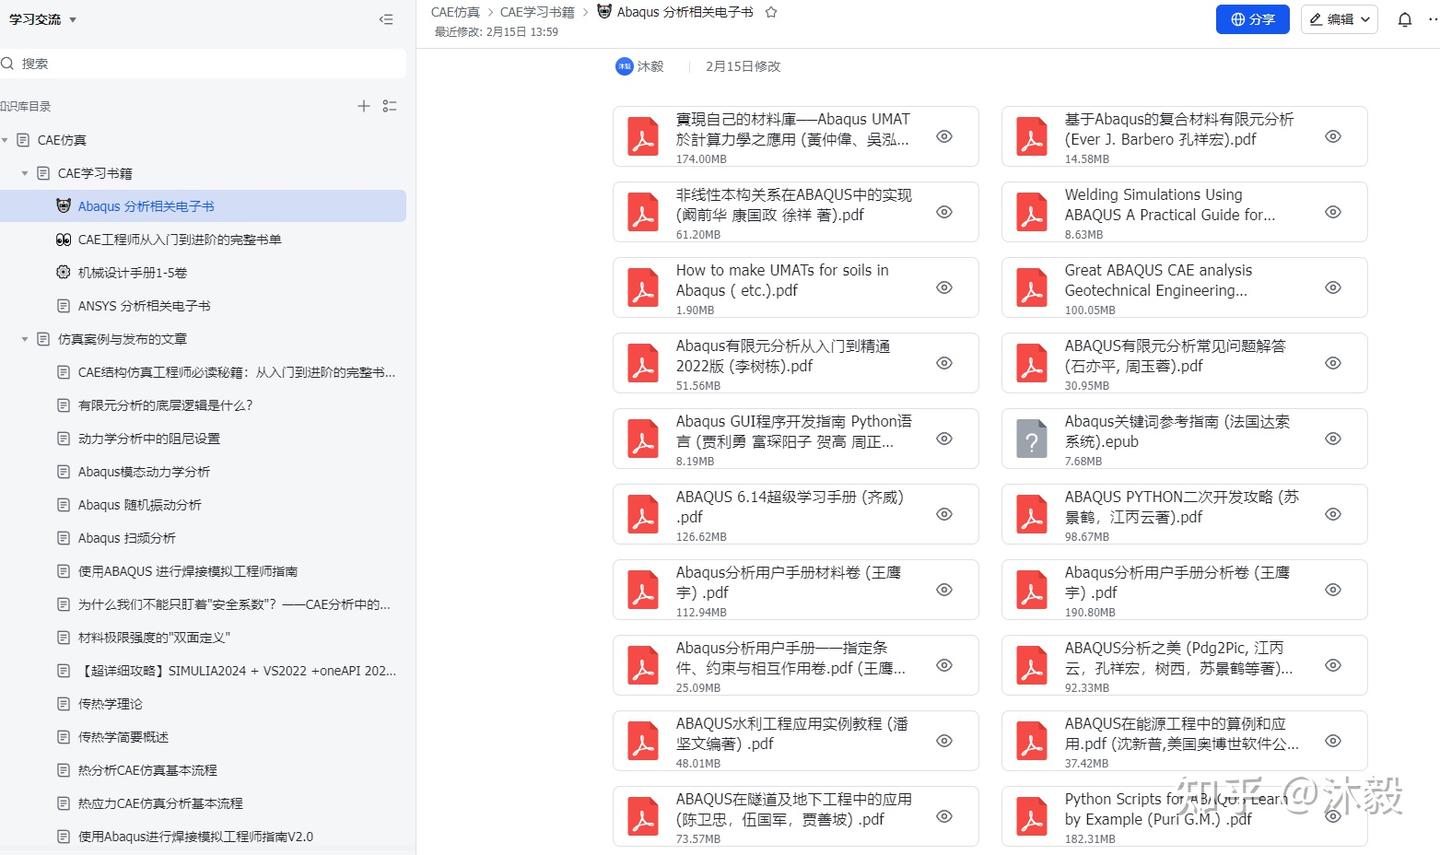Click the 搜索 search field
The width and height of the screenshot is (1440, 855).
click(203, 63)
